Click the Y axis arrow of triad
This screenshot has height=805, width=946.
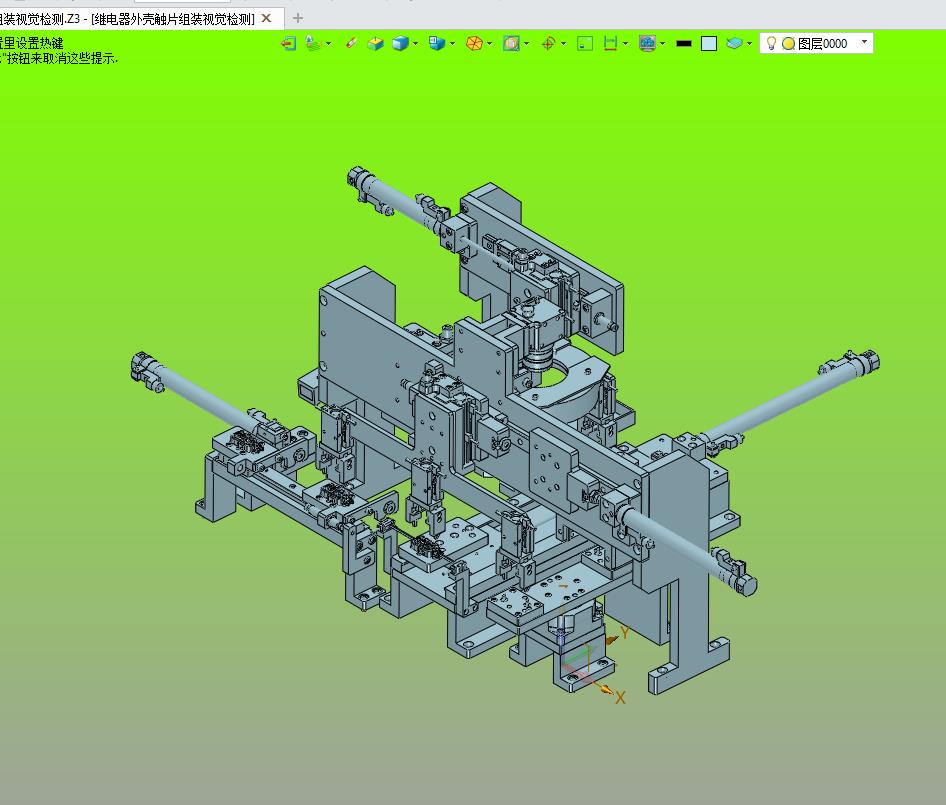pos(612,640)
